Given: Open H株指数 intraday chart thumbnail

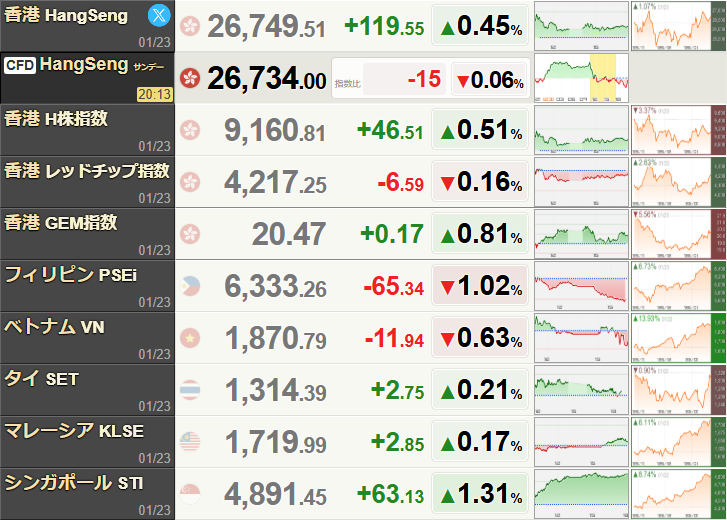Looking at the screenshot, I should 581,130.
